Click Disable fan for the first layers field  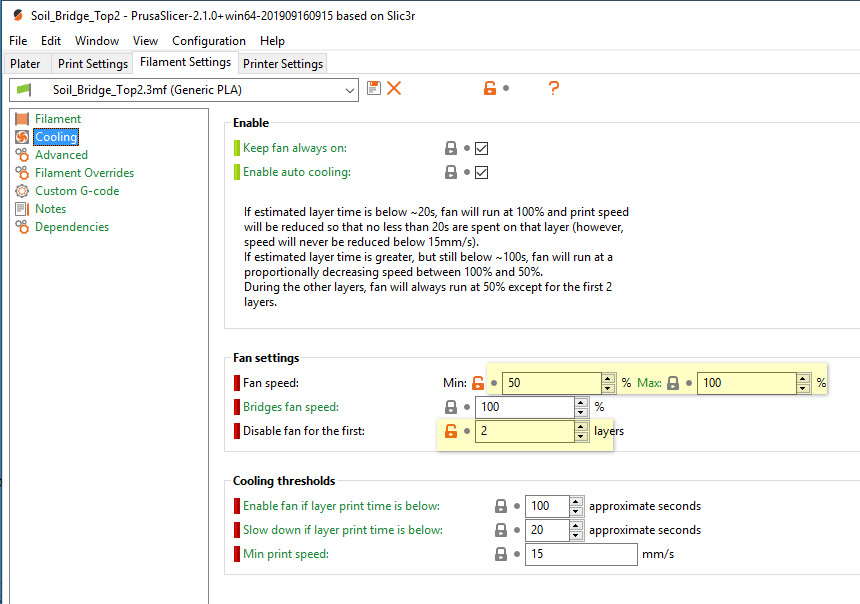pyautogui.click(x=525, y=431)
